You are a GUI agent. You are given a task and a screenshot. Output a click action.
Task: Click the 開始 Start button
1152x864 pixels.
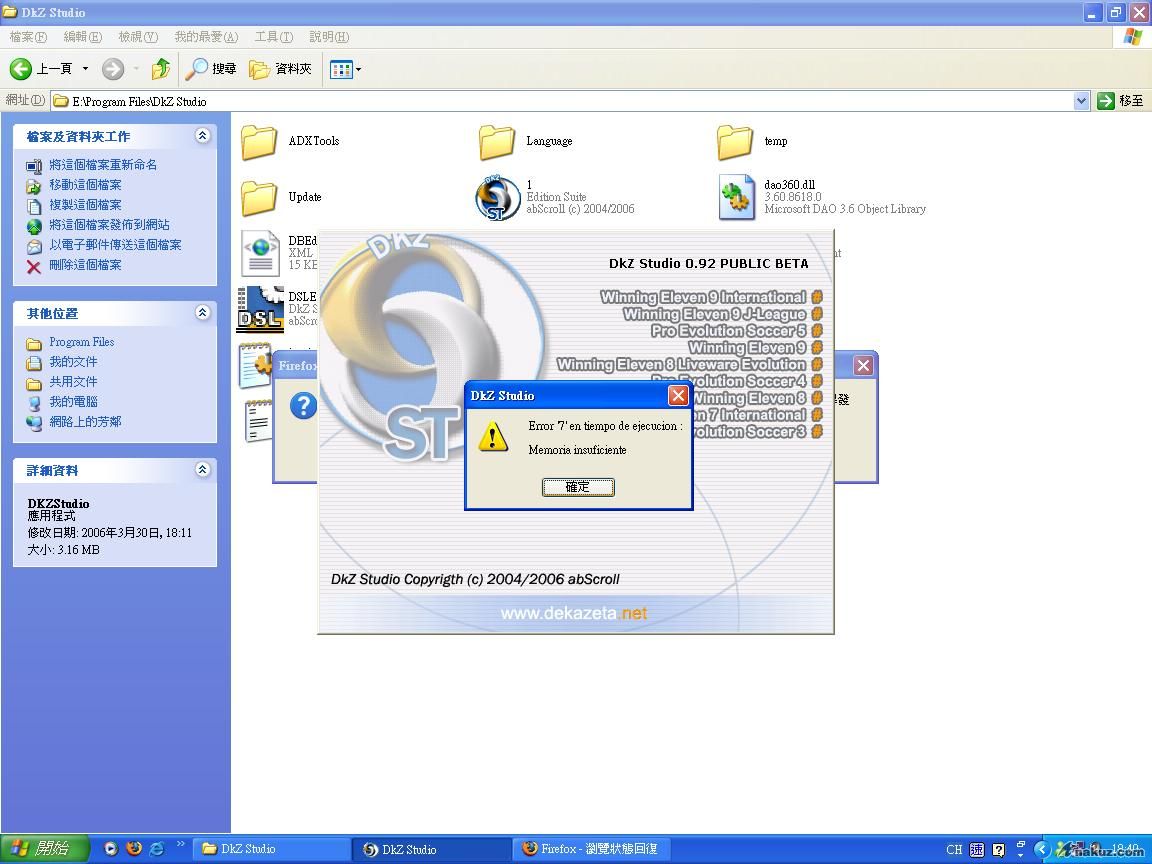click(x=44, y=849)
